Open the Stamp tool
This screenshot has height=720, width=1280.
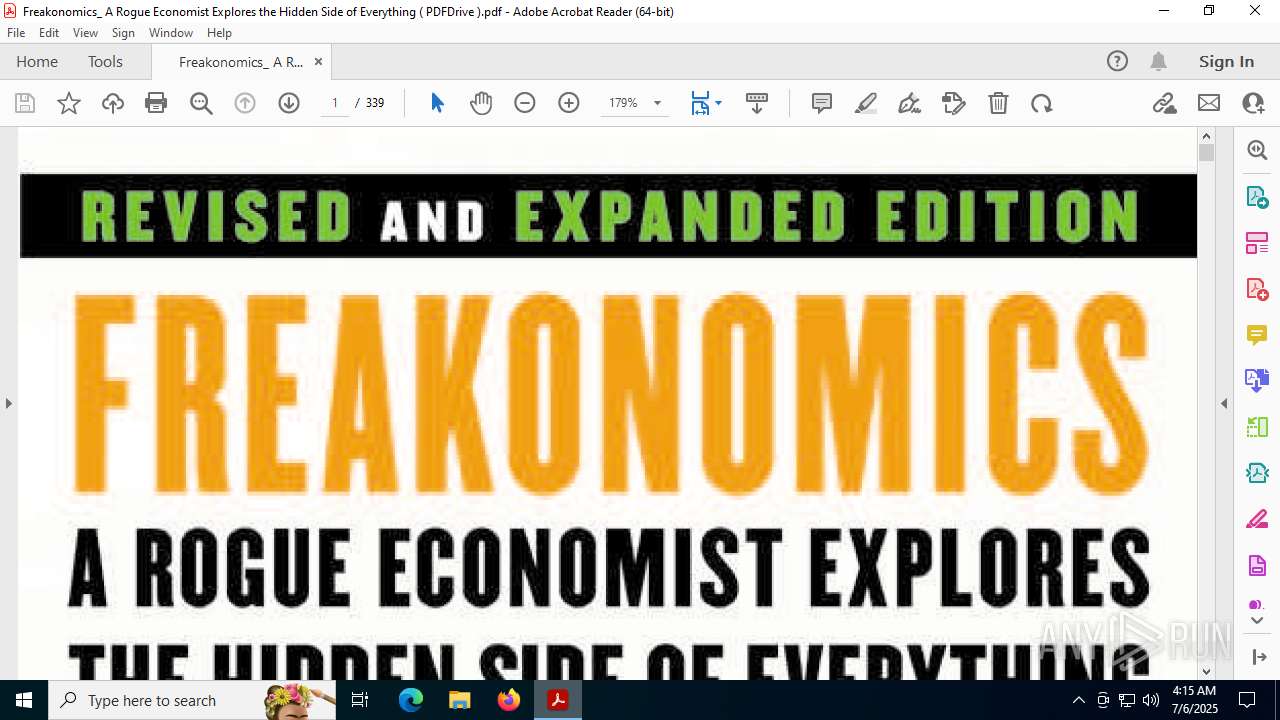(954, 103)
